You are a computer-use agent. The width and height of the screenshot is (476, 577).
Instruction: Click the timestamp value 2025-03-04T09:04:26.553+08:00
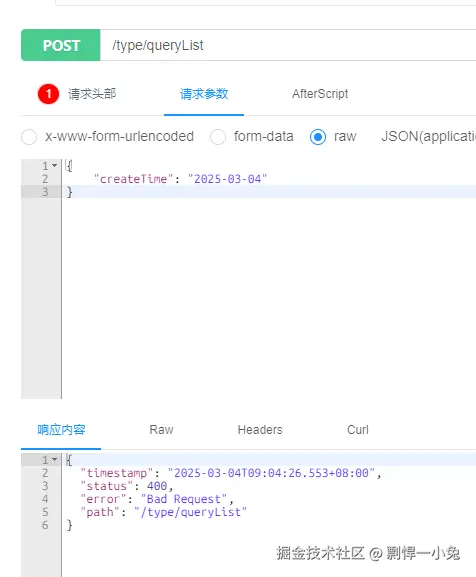271,473
